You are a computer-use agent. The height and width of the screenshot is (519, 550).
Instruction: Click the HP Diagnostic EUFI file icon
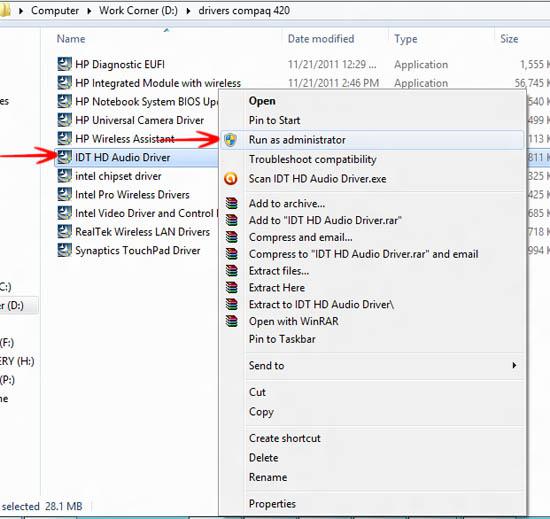tap(65, 64)
